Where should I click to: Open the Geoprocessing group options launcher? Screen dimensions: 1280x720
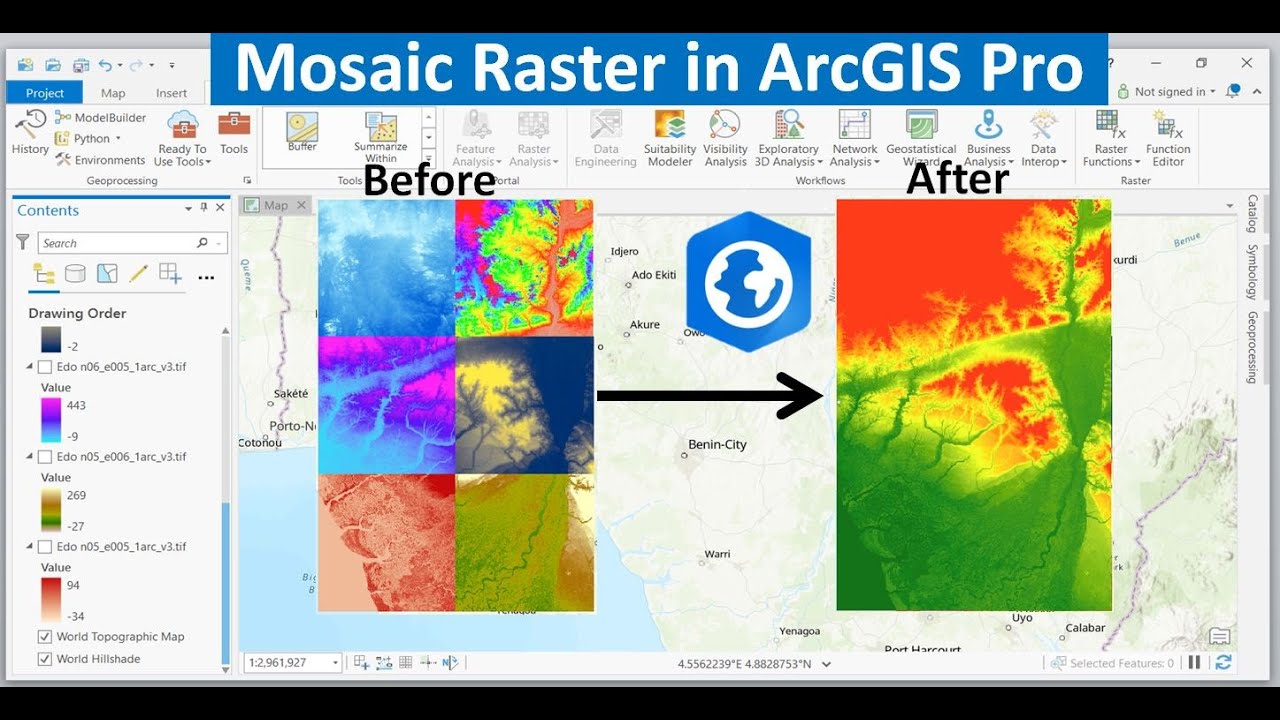coord(247,181)
